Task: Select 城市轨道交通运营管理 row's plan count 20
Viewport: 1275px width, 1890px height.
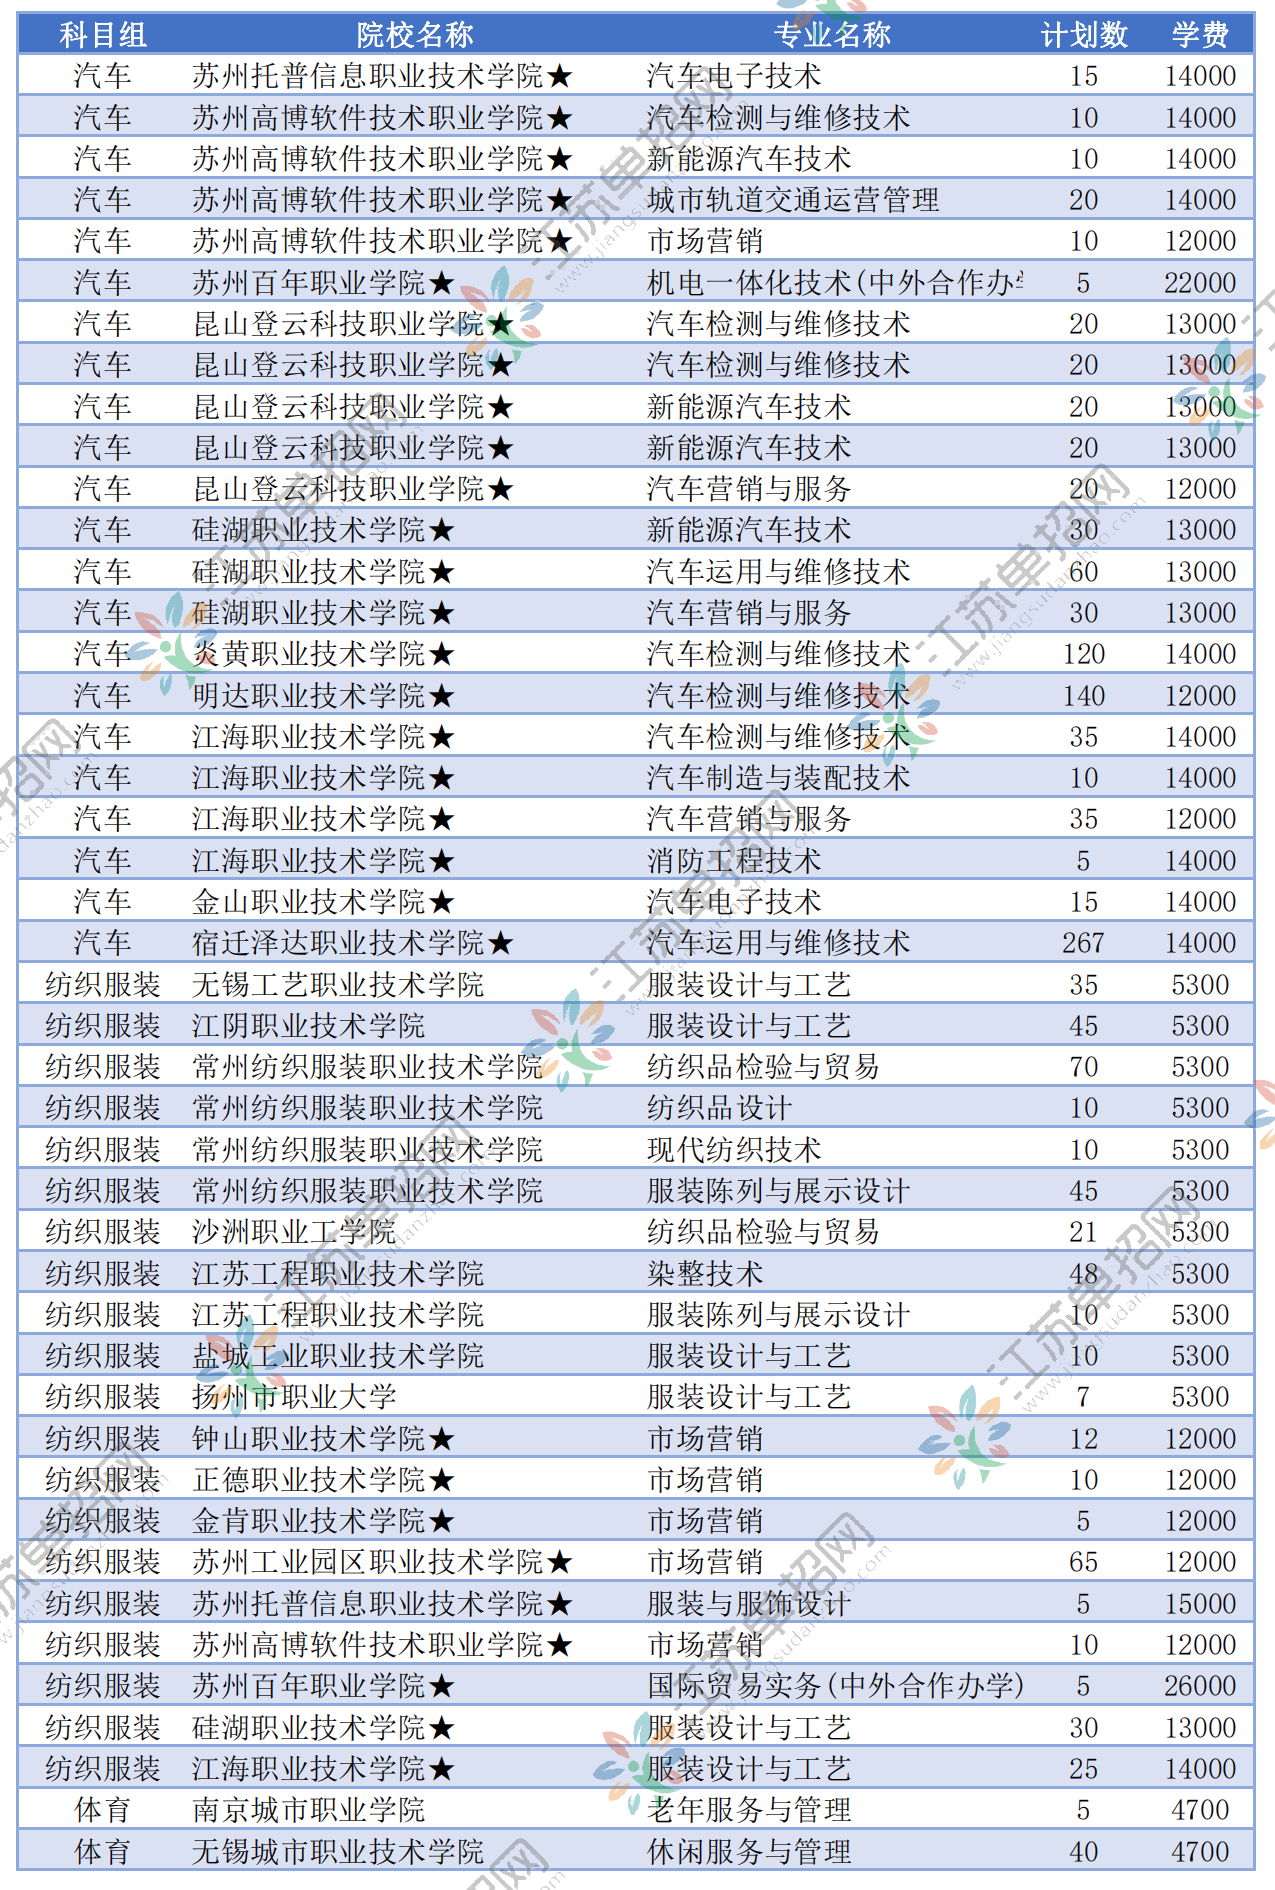Action: (1084, 200)
